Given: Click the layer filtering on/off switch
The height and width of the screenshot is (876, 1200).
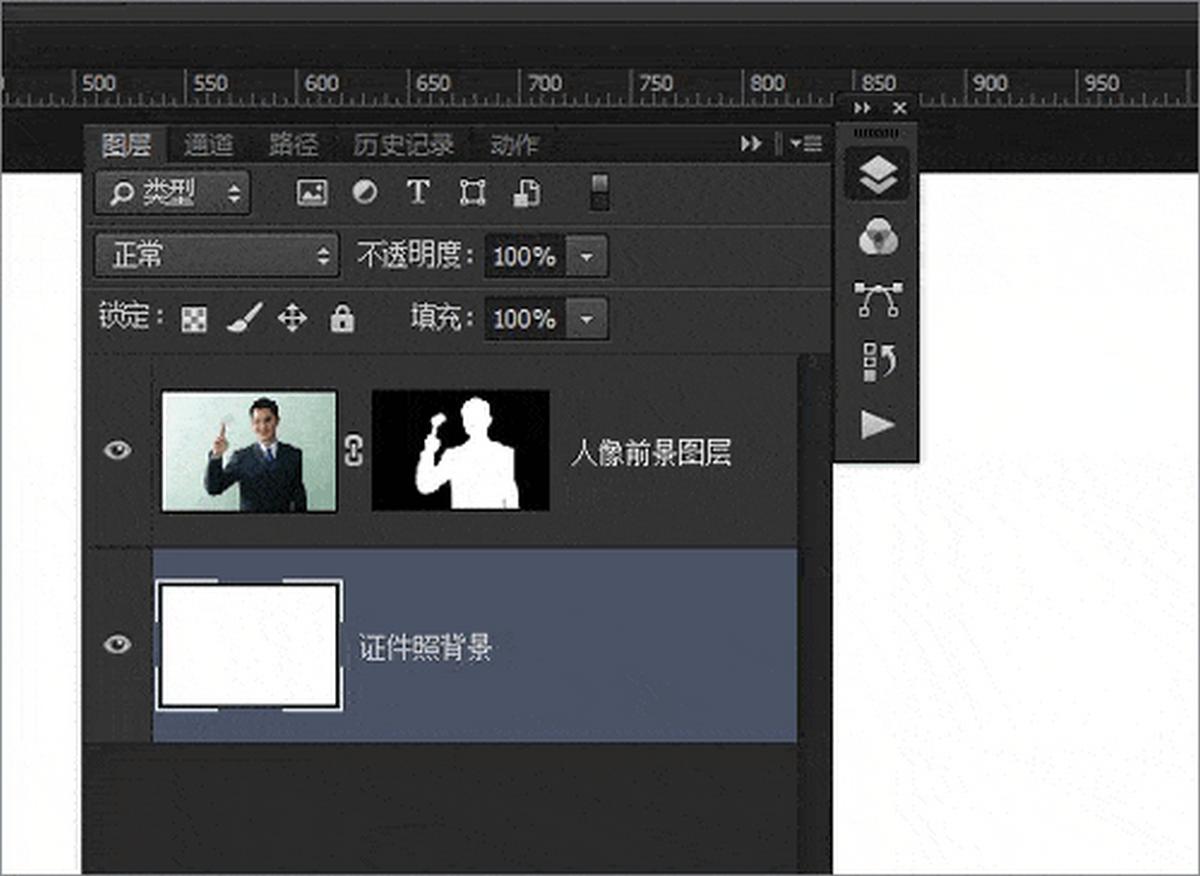Looking at the screenshot, I should pyautogui.click(x=600, y=193).
